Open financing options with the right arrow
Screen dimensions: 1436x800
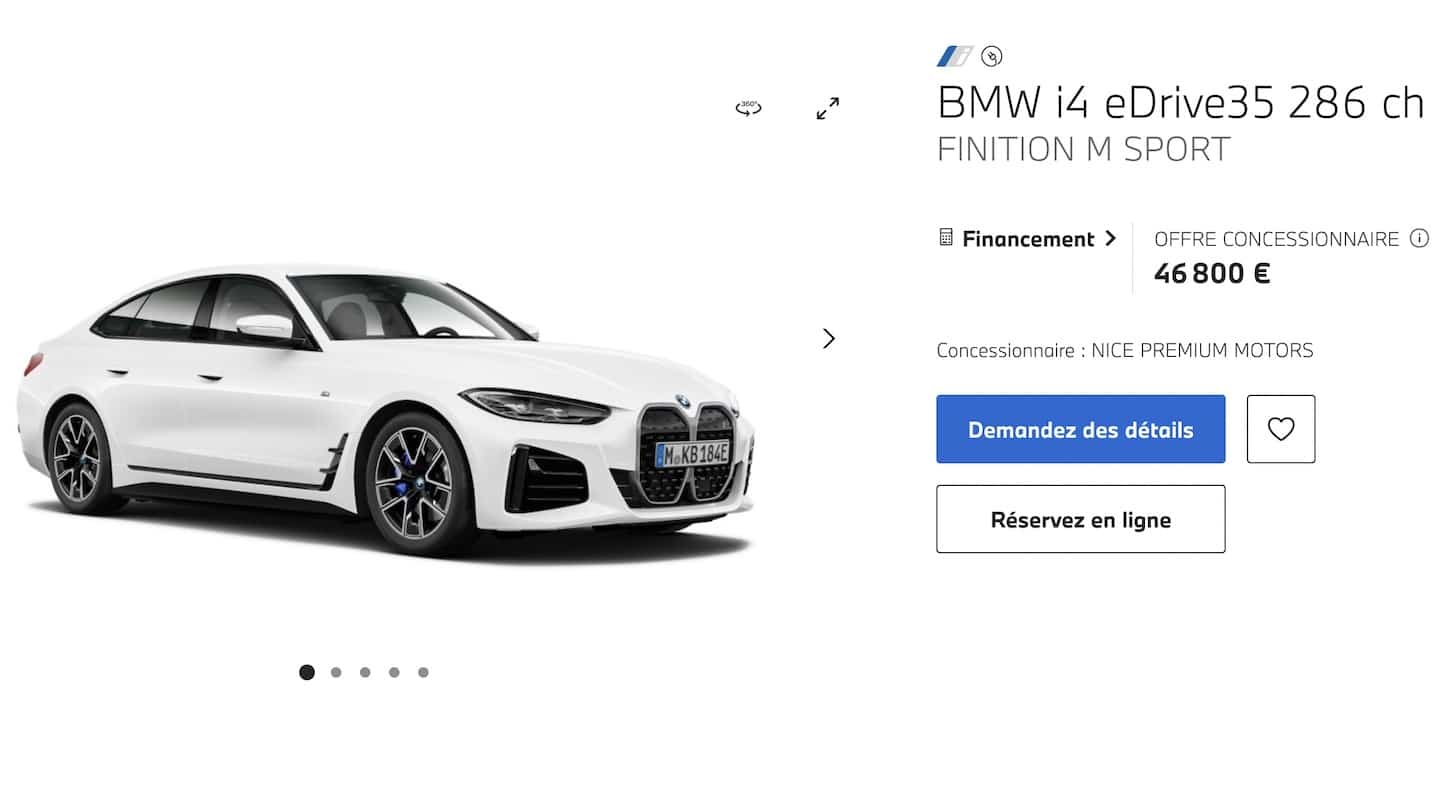(x=1110, y=238)
